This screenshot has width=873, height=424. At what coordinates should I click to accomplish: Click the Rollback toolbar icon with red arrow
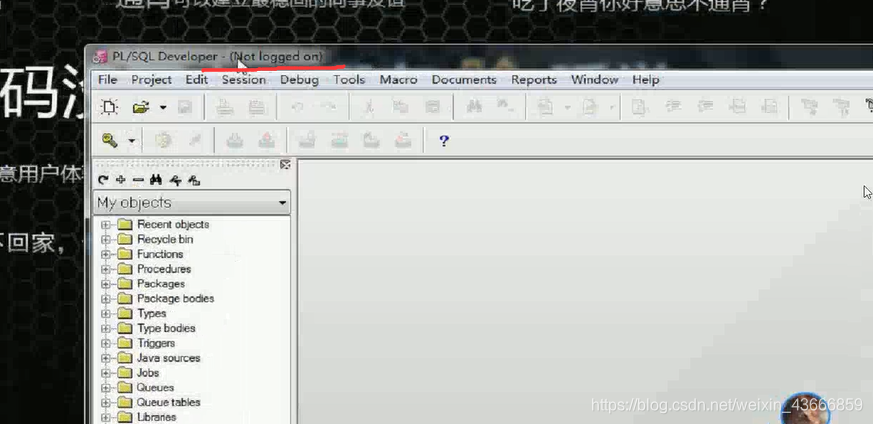266,141
